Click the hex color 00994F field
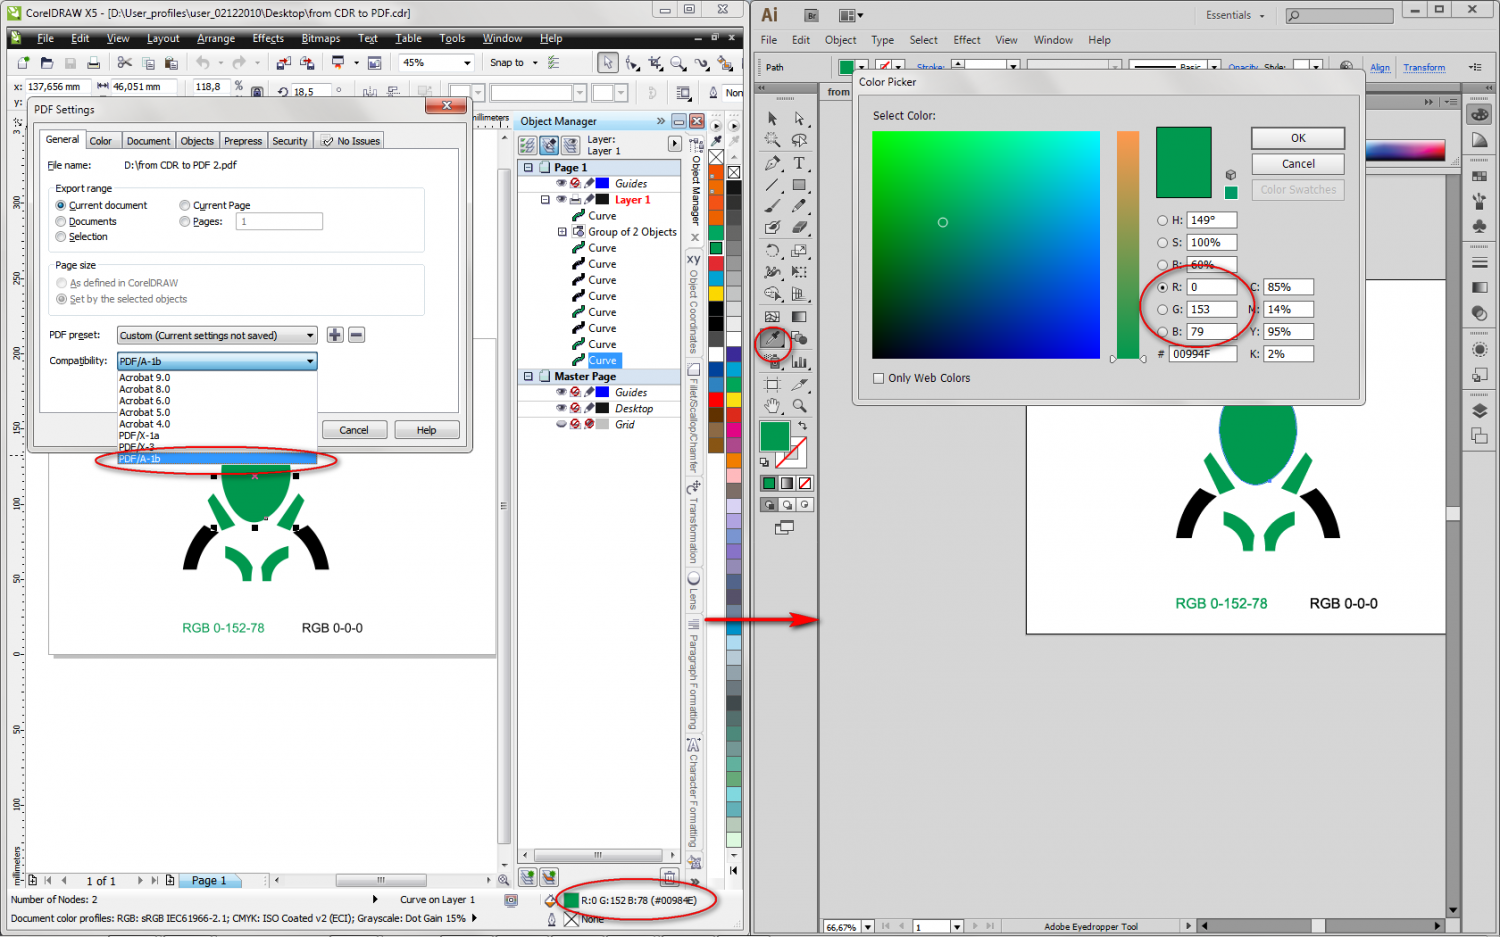Image resolution: width=1500 pixels, height=937 pixels. pos(1203,354)
